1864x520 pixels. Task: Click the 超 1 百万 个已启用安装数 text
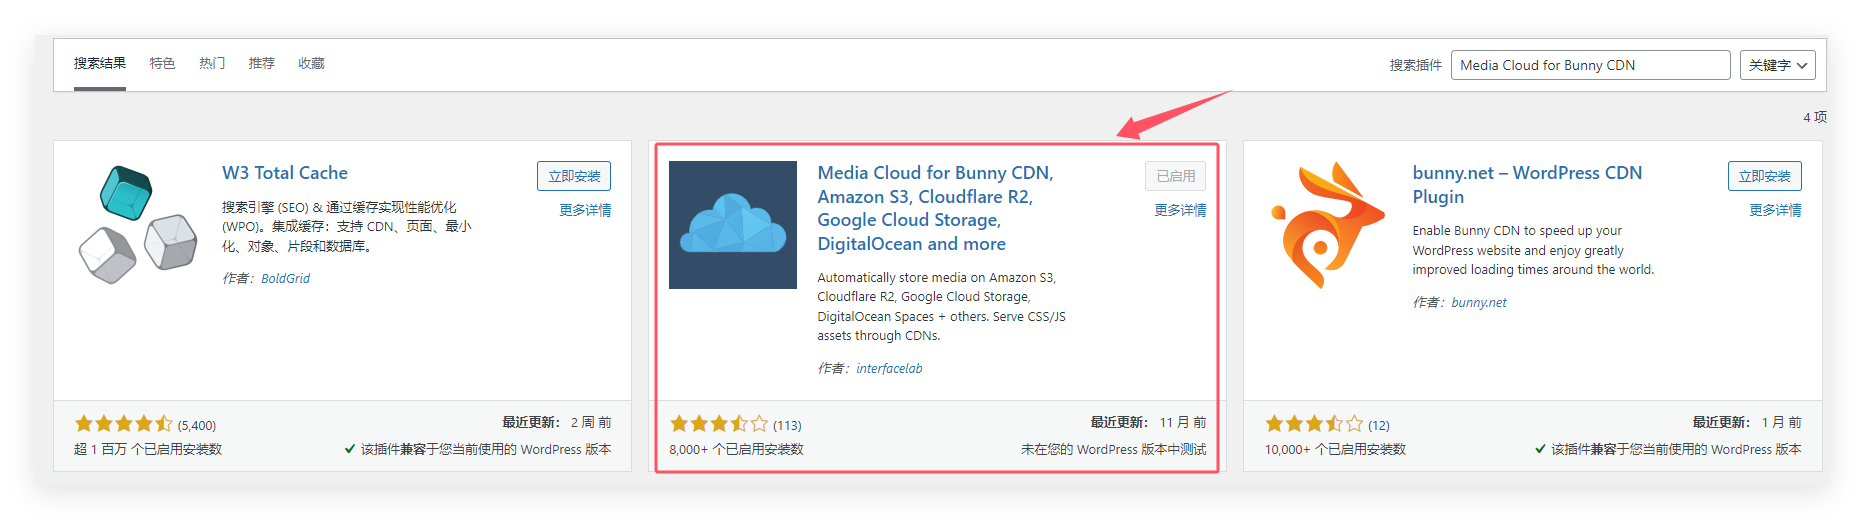click(148, 449)
